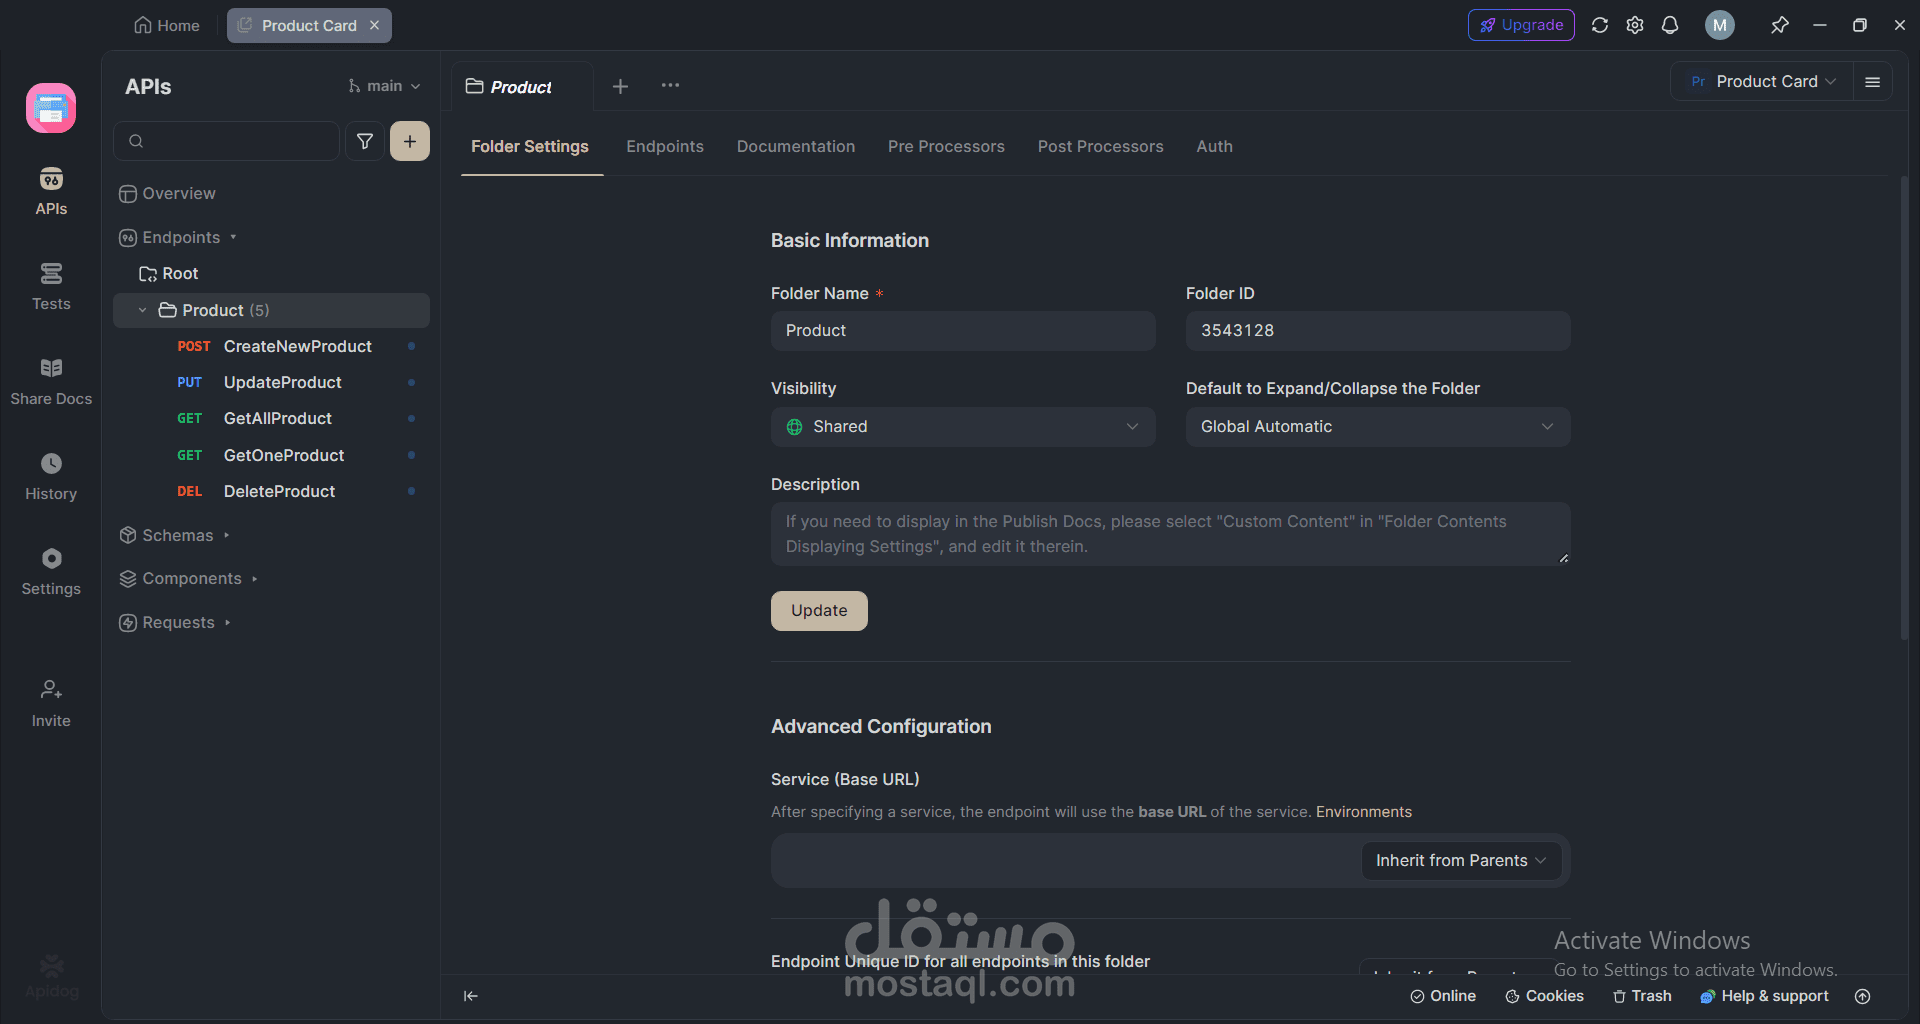Screen dimensions: 1920x1024
Task: Open the Settings sidebar section
Action: pos(51,571)
